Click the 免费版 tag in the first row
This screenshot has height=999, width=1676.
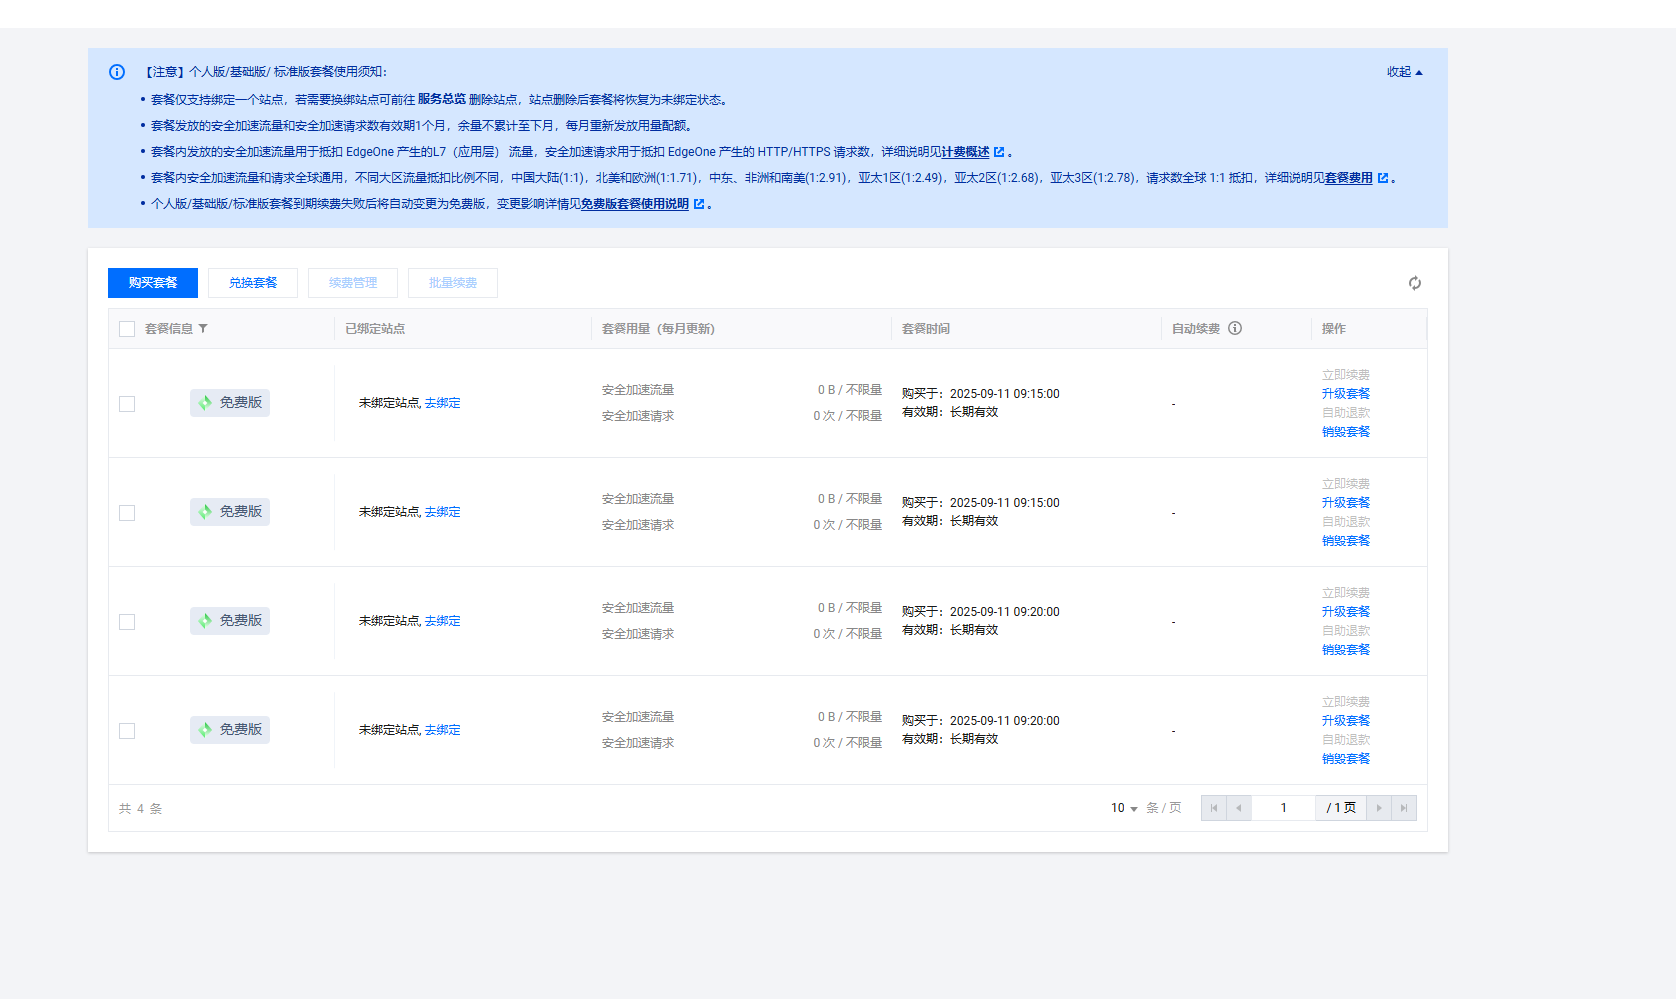230,403
